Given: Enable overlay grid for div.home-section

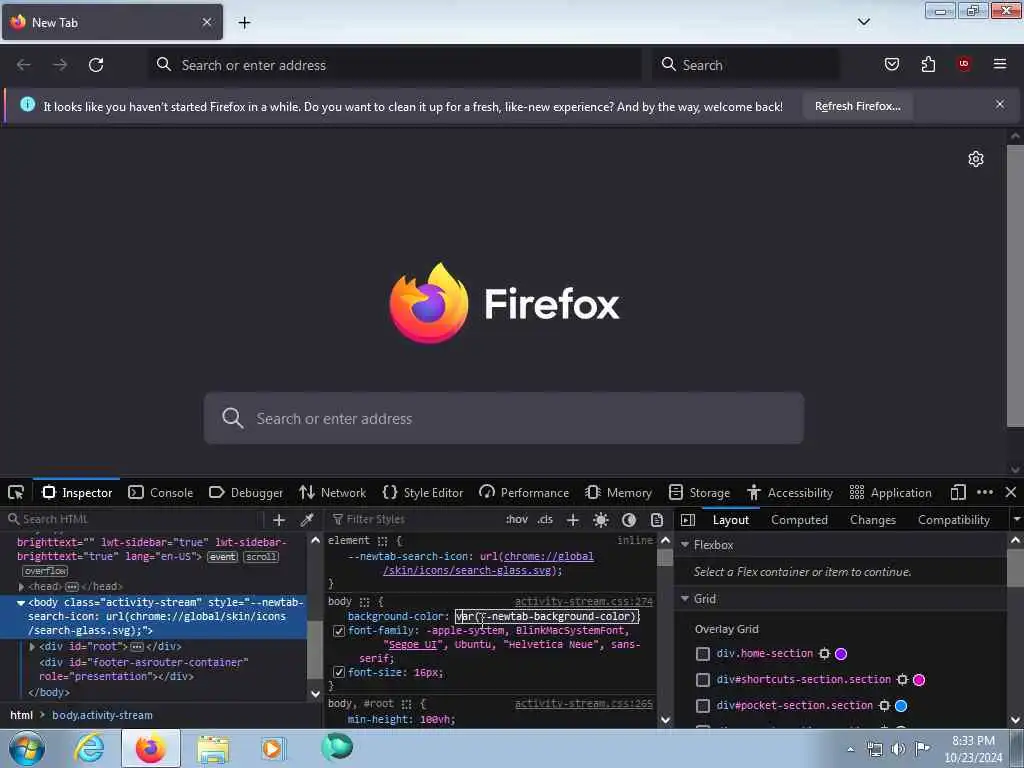Looking at the screenshot, I should (703, 654).
